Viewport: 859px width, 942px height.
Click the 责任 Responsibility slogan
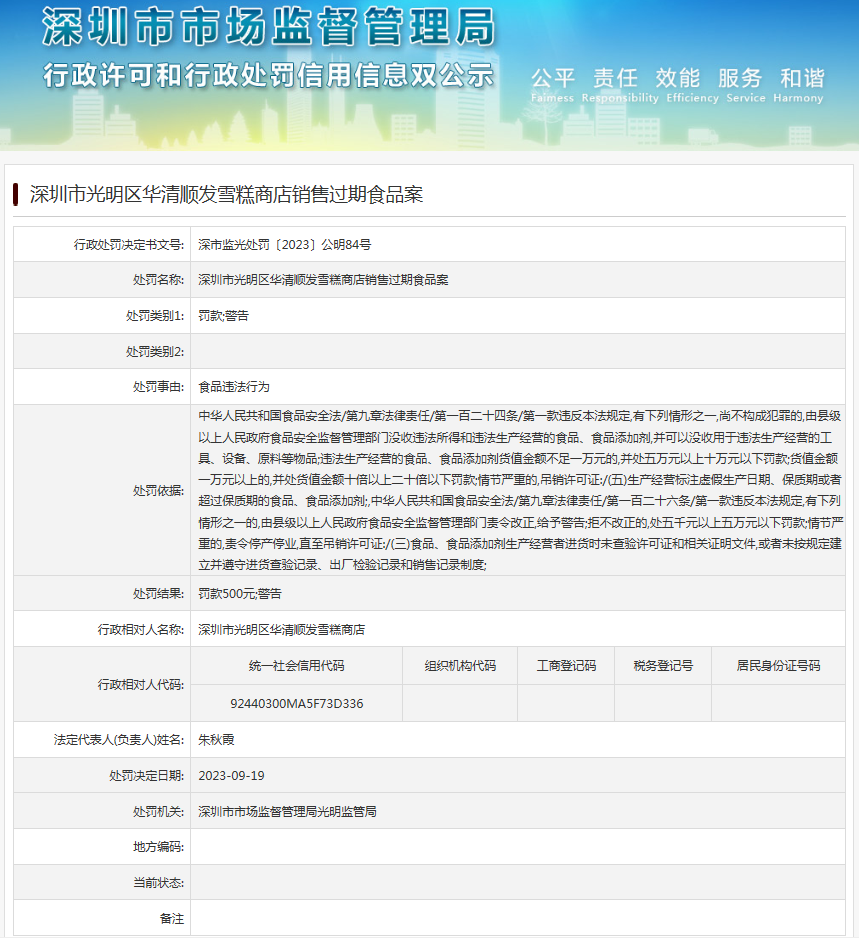[619, 85]
